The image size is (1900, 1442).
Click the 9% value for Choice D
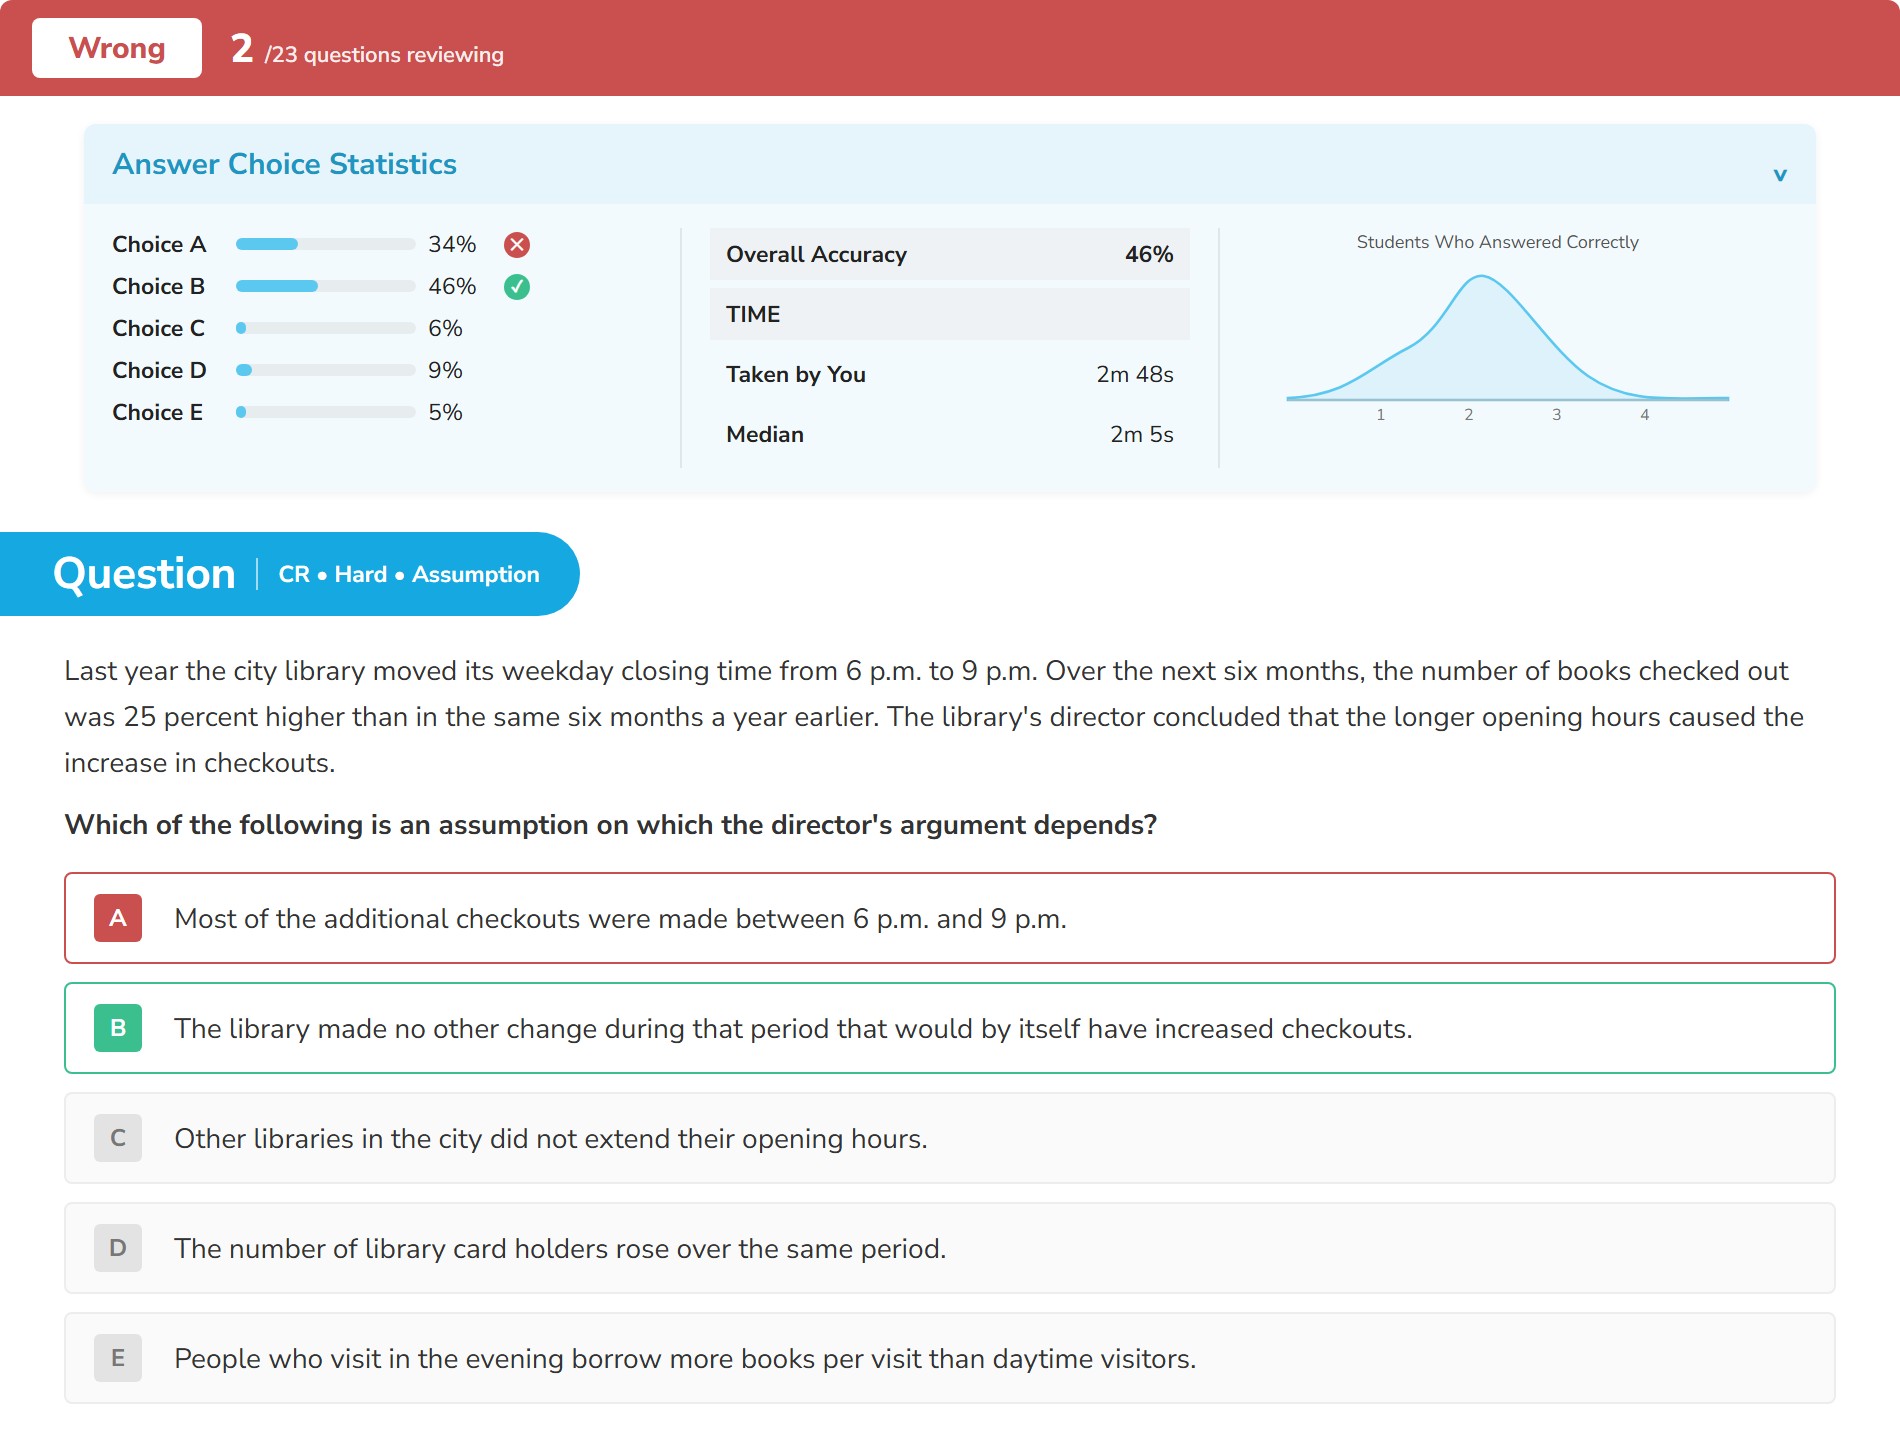tap(445, 370)
